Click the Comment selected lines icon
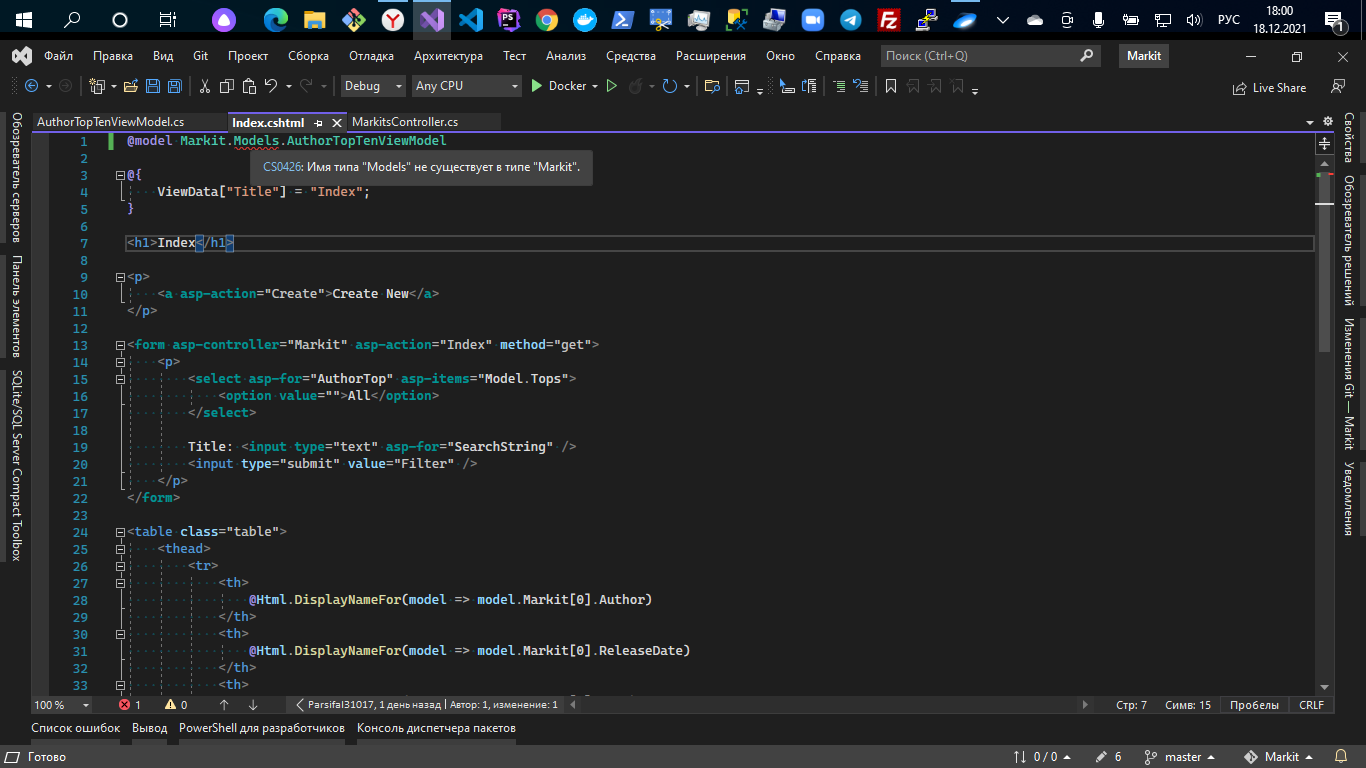 tap(839, 86)
